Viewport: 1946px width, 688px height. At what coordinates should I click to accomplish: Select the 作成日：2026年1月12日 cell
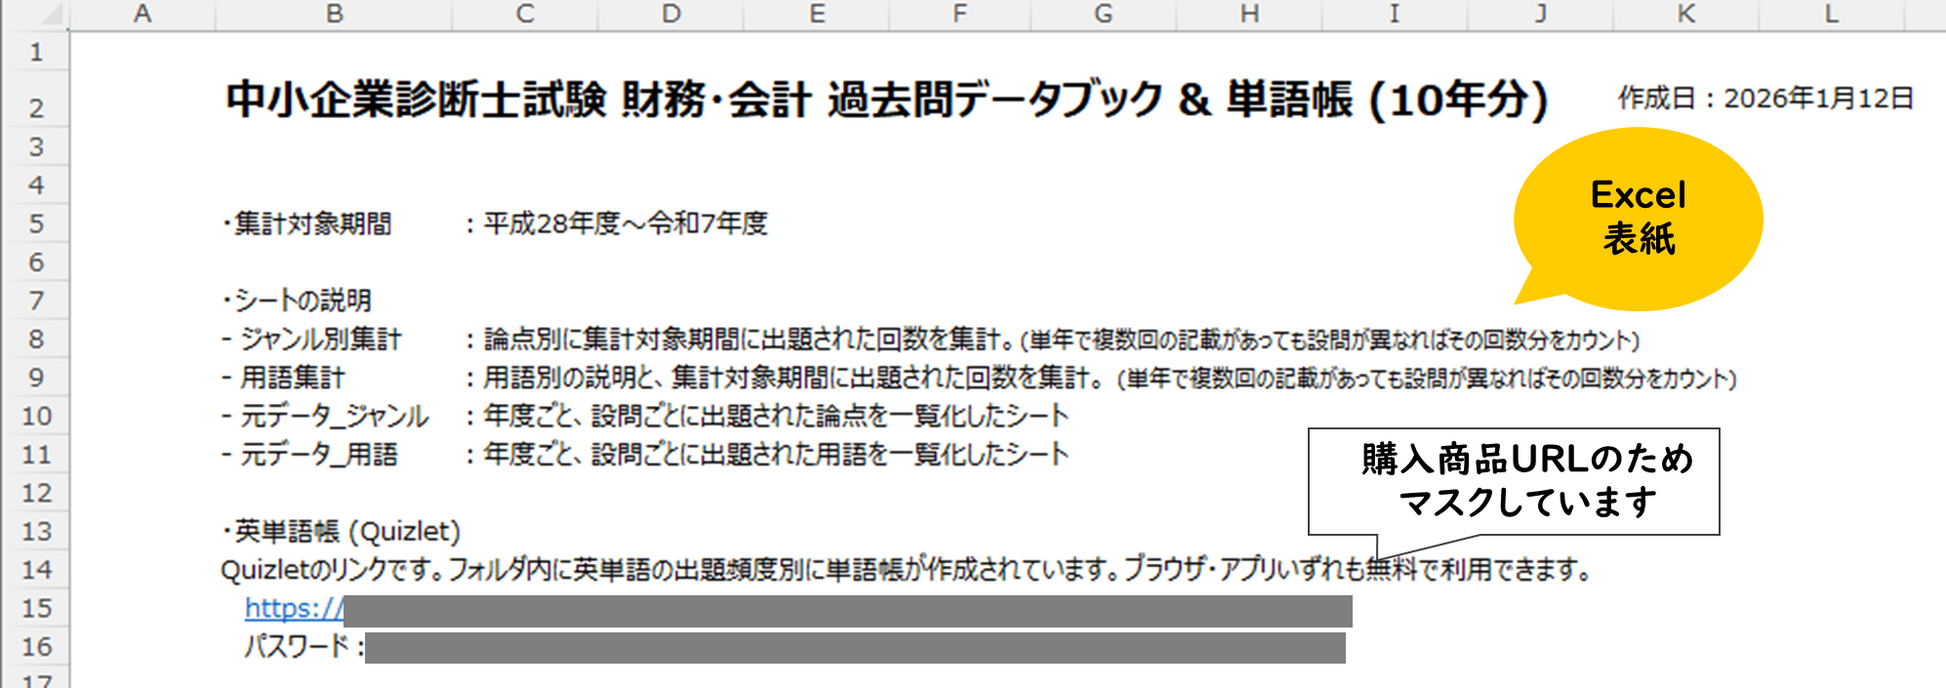click(x=1765, y=98)
